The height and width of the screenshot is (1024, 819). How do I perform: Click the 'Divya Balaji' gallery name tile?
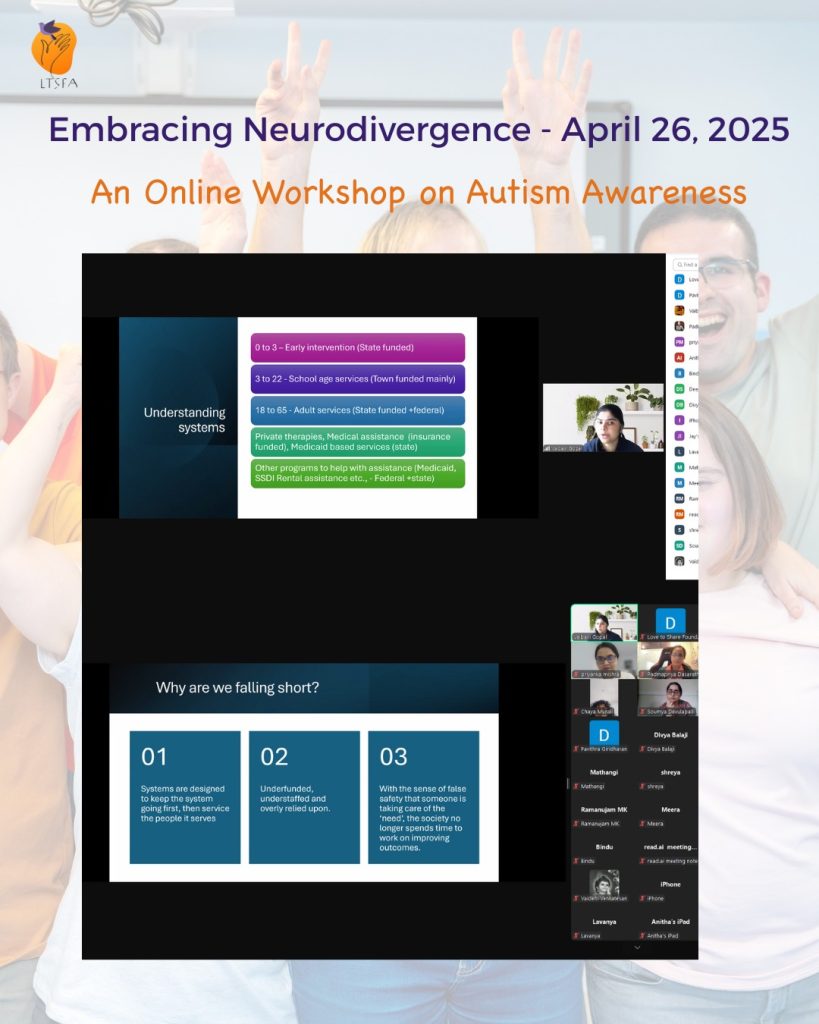click(x=670, y=735)
